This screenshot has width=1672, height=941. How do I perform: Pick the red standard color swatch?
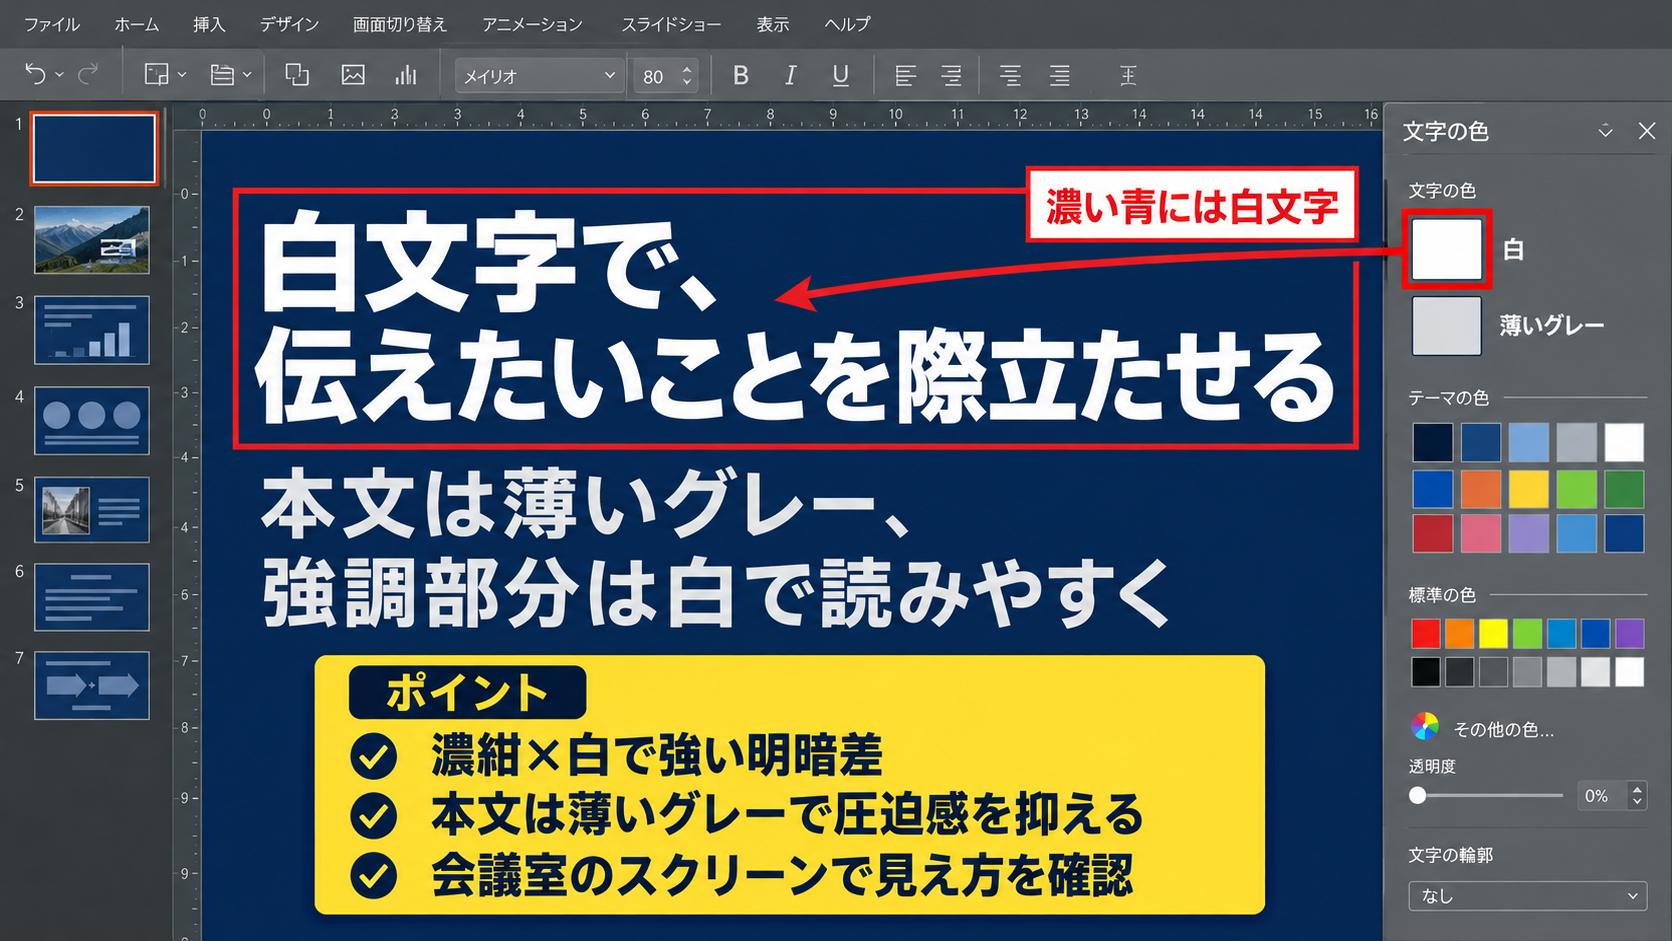(x=1426, y=633)
